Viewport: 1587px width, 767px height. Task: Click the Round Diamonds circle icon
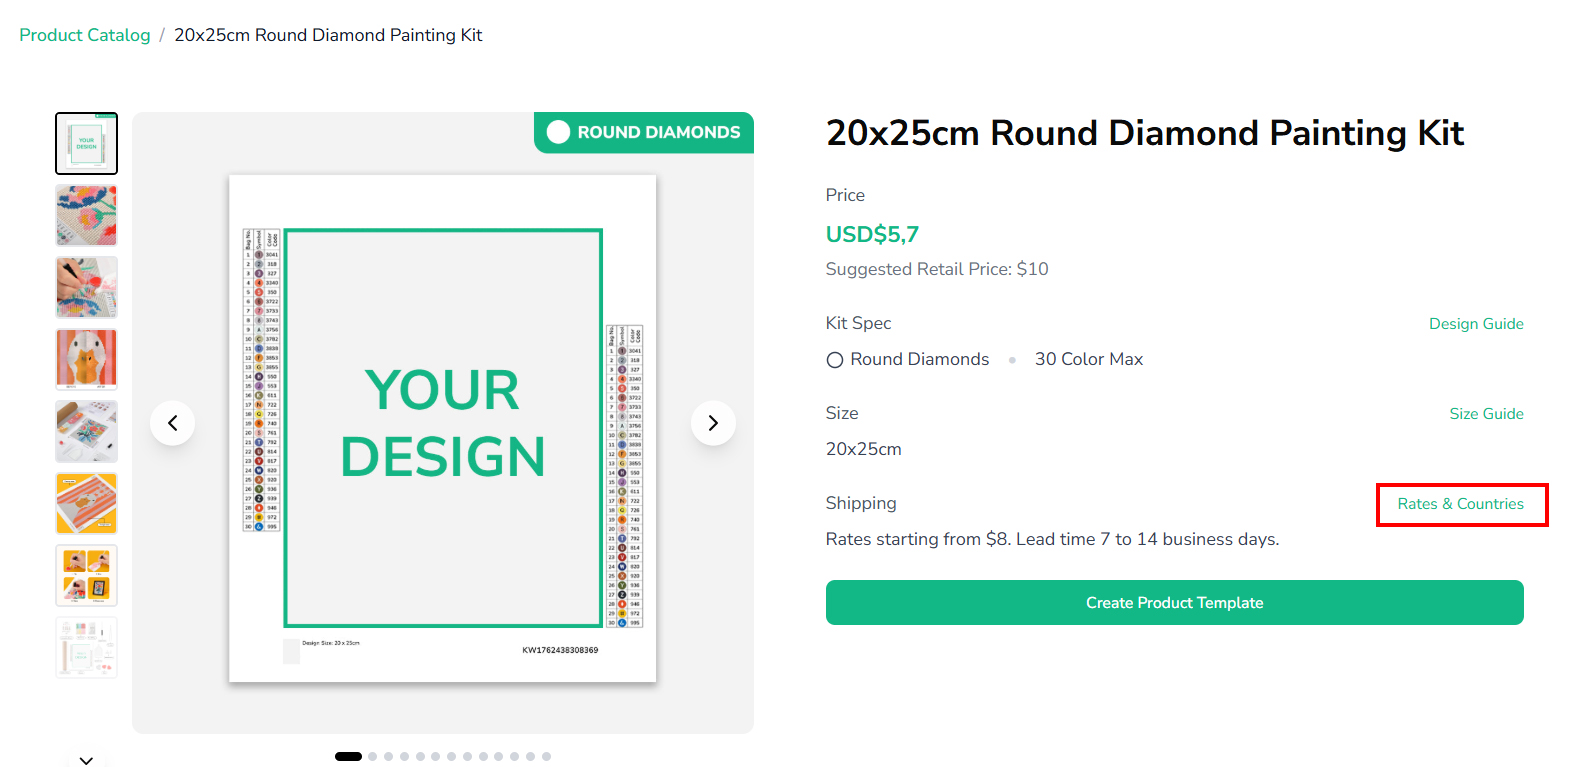(835, 360)
